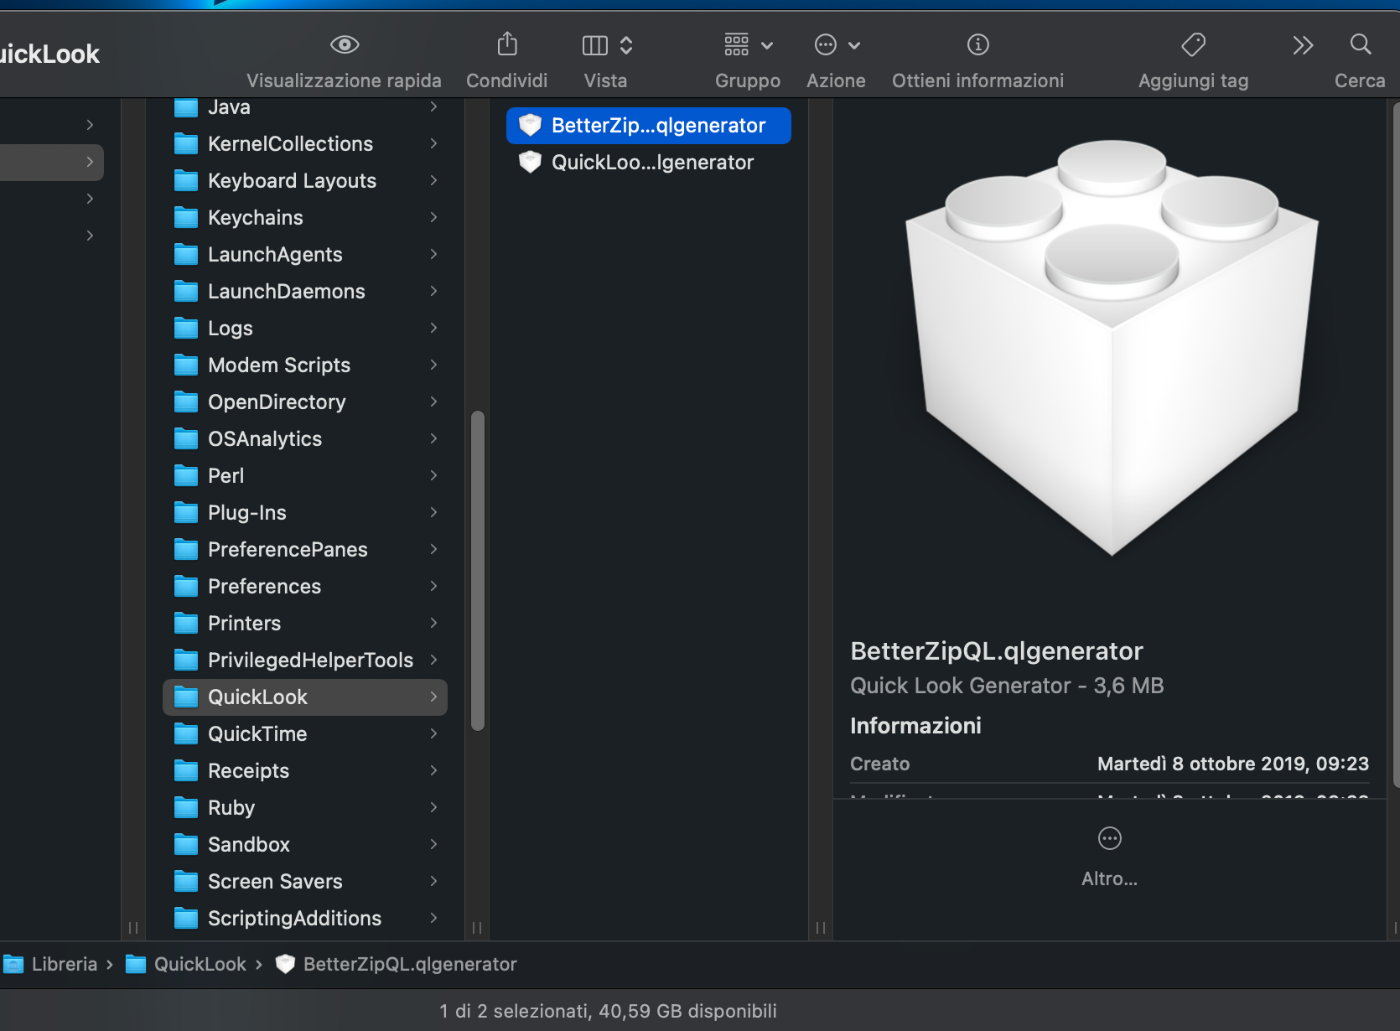
Task: Click the Creato date value
Action: [1233, 764]
